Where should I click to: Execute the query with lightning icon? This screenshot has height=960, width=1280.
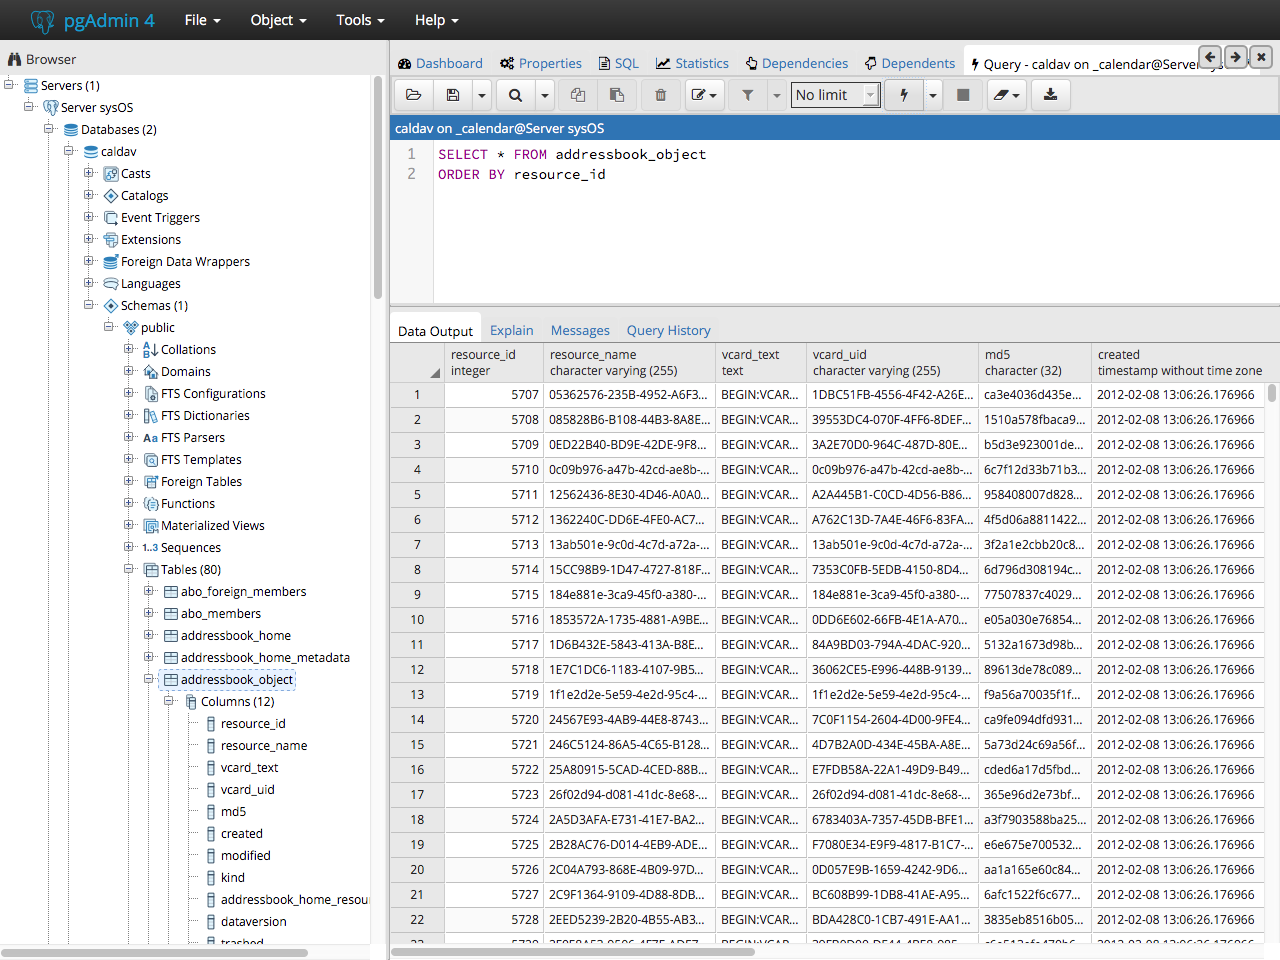click(904, 95)
